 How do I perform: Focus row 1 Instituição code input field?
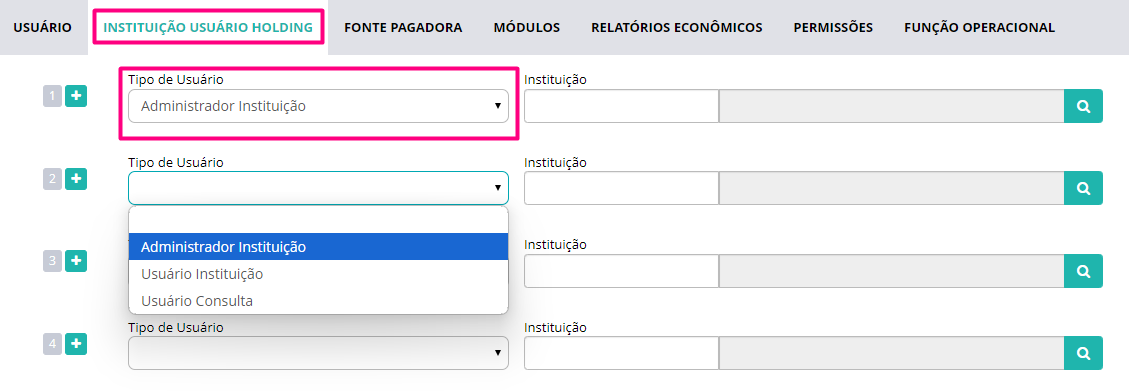(621, 107)
